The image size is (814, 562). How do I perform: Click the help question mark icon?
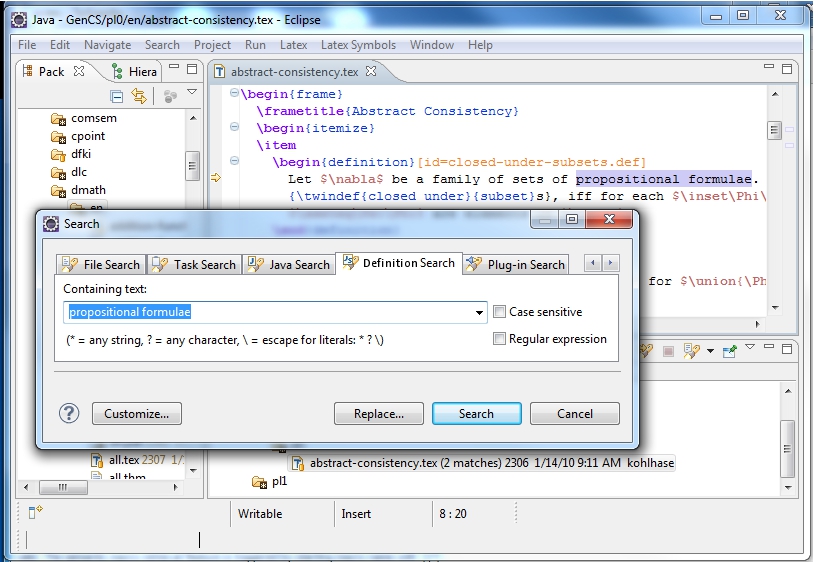pyautogui.click(x=69, y=413)
